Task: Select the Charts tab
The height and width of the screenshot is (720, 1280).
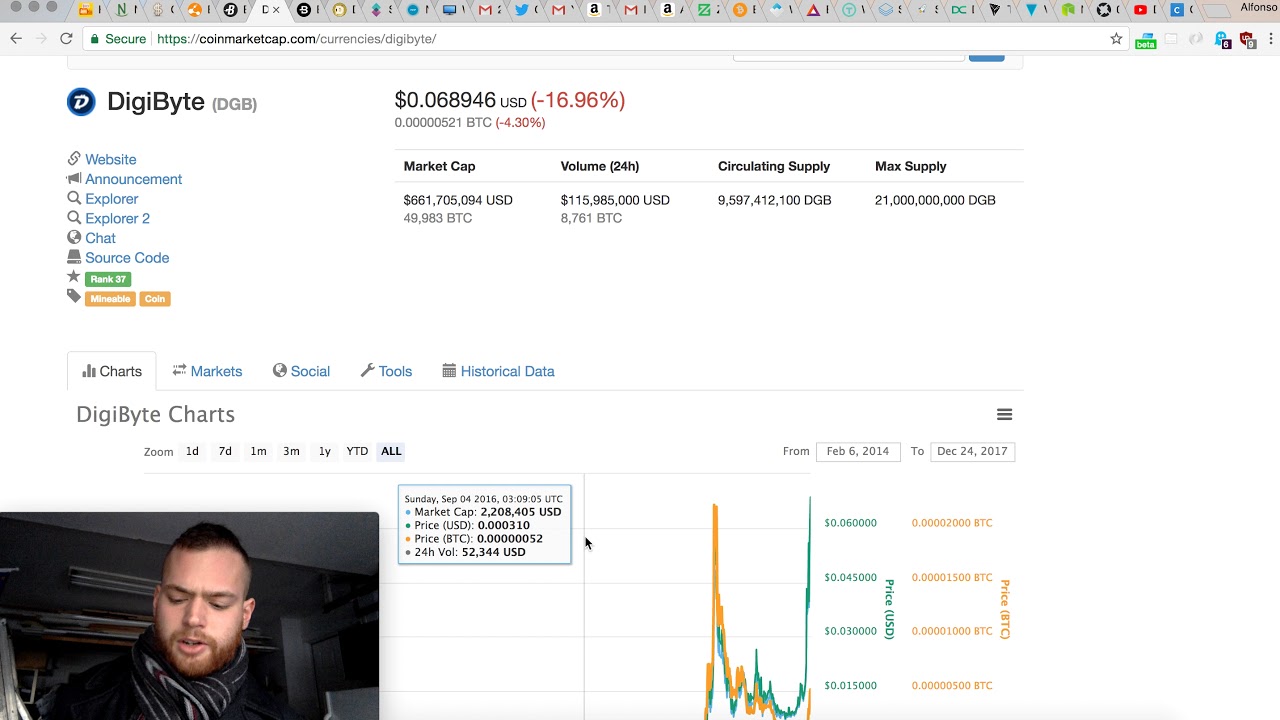Action: coord(112,371)
